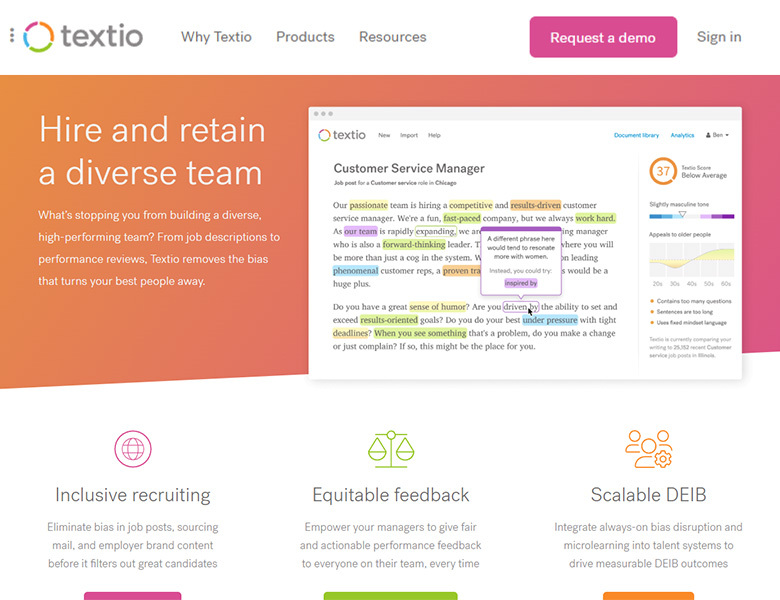780x600 pixels.
Task: Open the Products menu
Action: click(305, 37)
